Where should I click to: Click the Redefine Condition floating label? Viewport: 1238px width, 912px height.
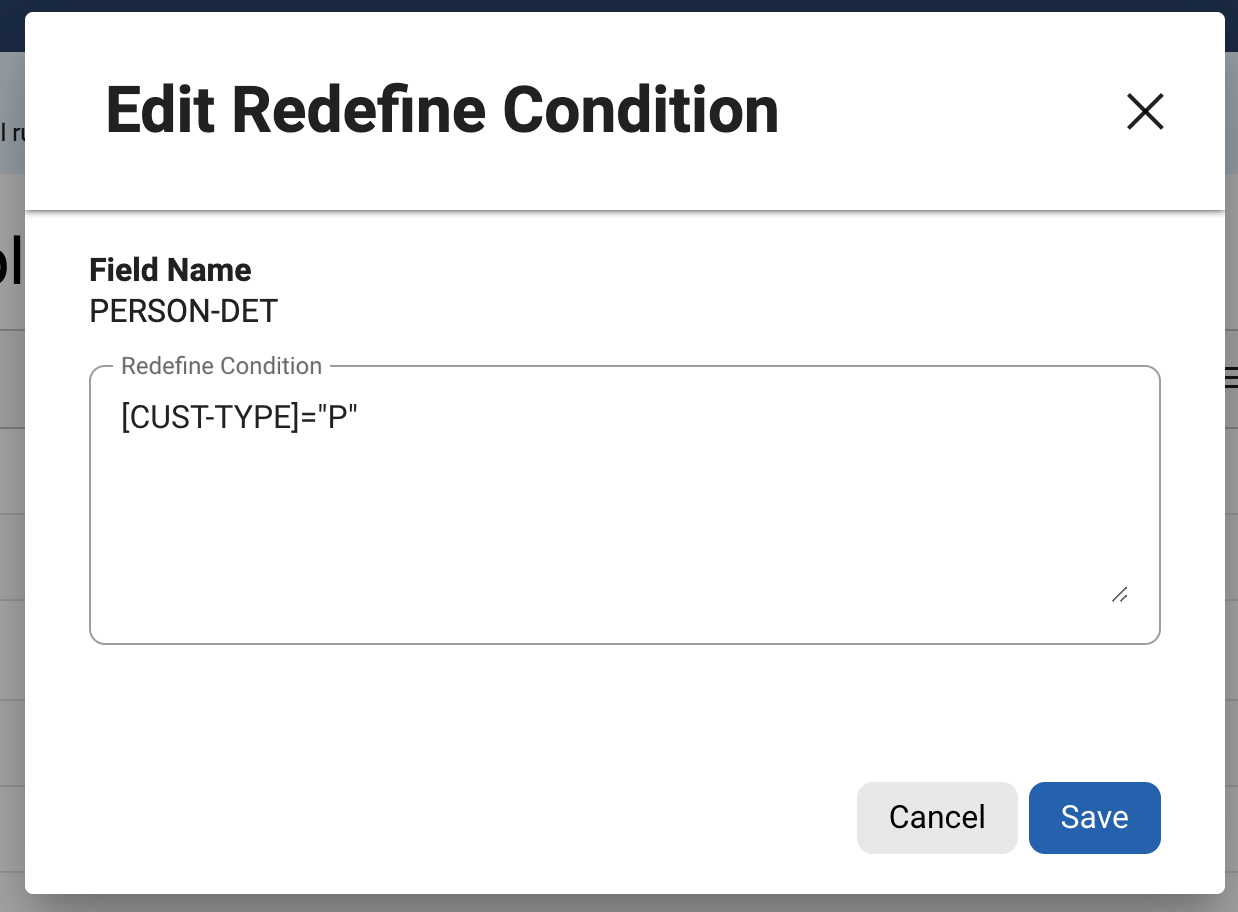point(221,366)
